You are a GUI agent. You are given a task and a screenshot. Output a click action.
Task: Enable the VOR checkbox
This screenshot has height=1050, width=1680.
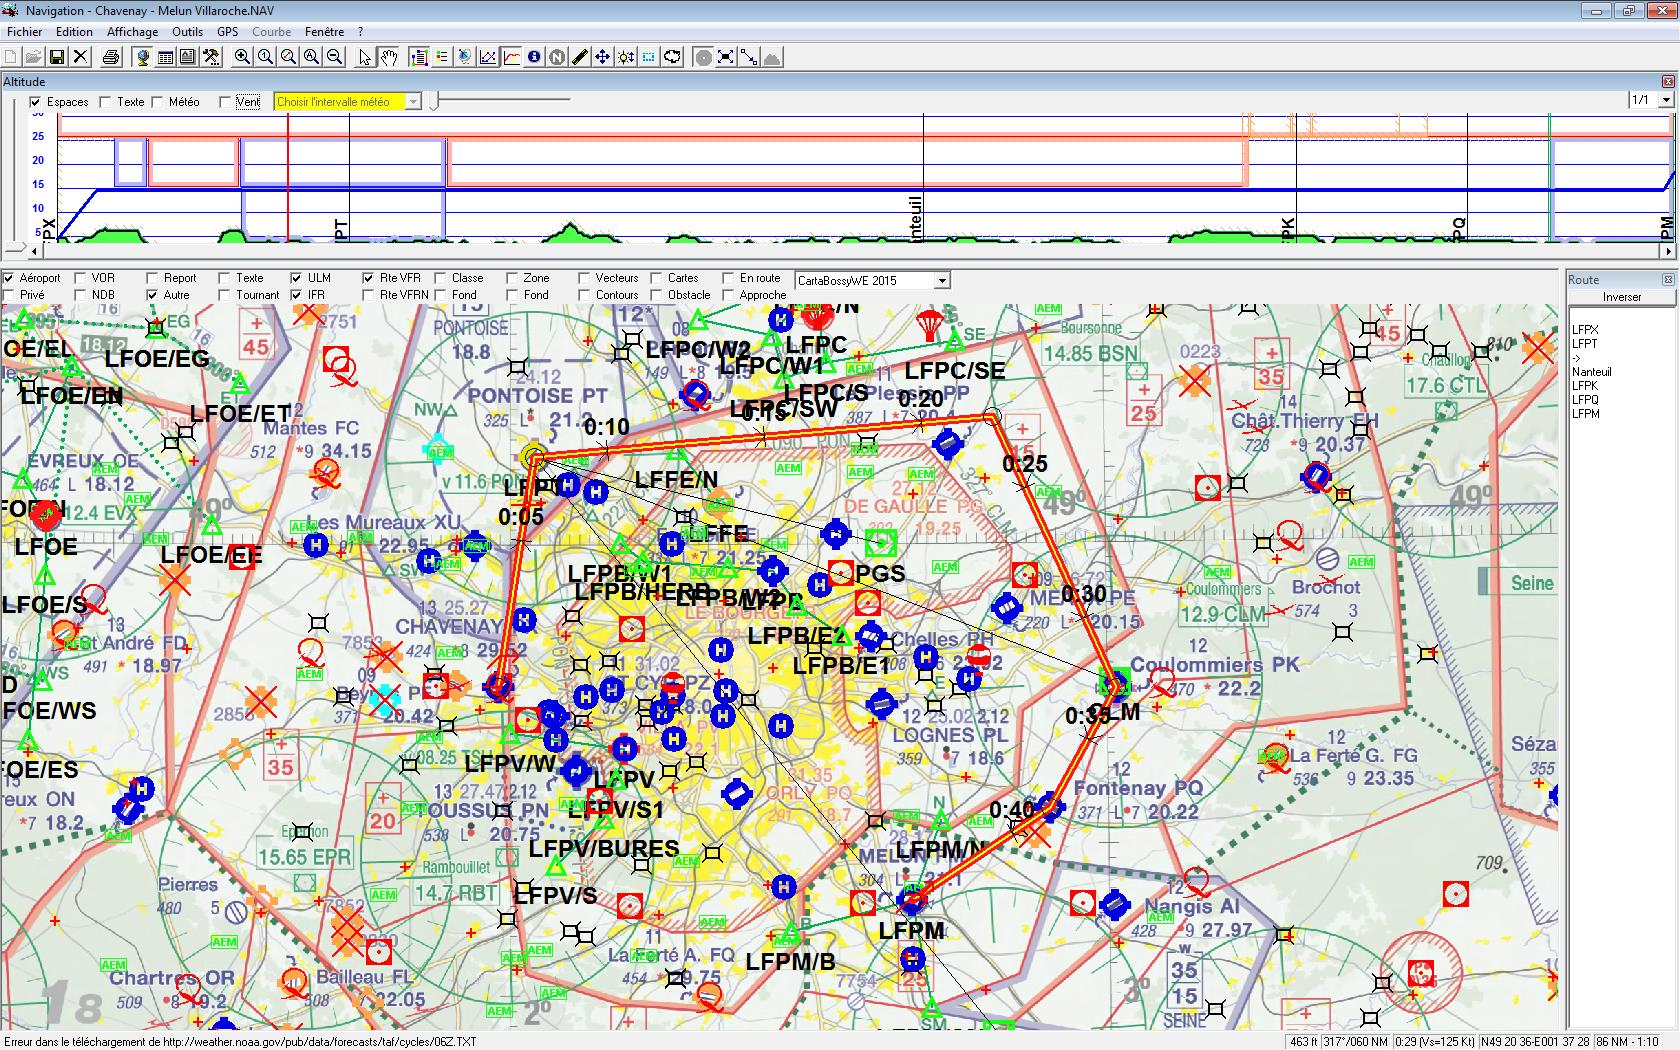(x=81, y=278)
